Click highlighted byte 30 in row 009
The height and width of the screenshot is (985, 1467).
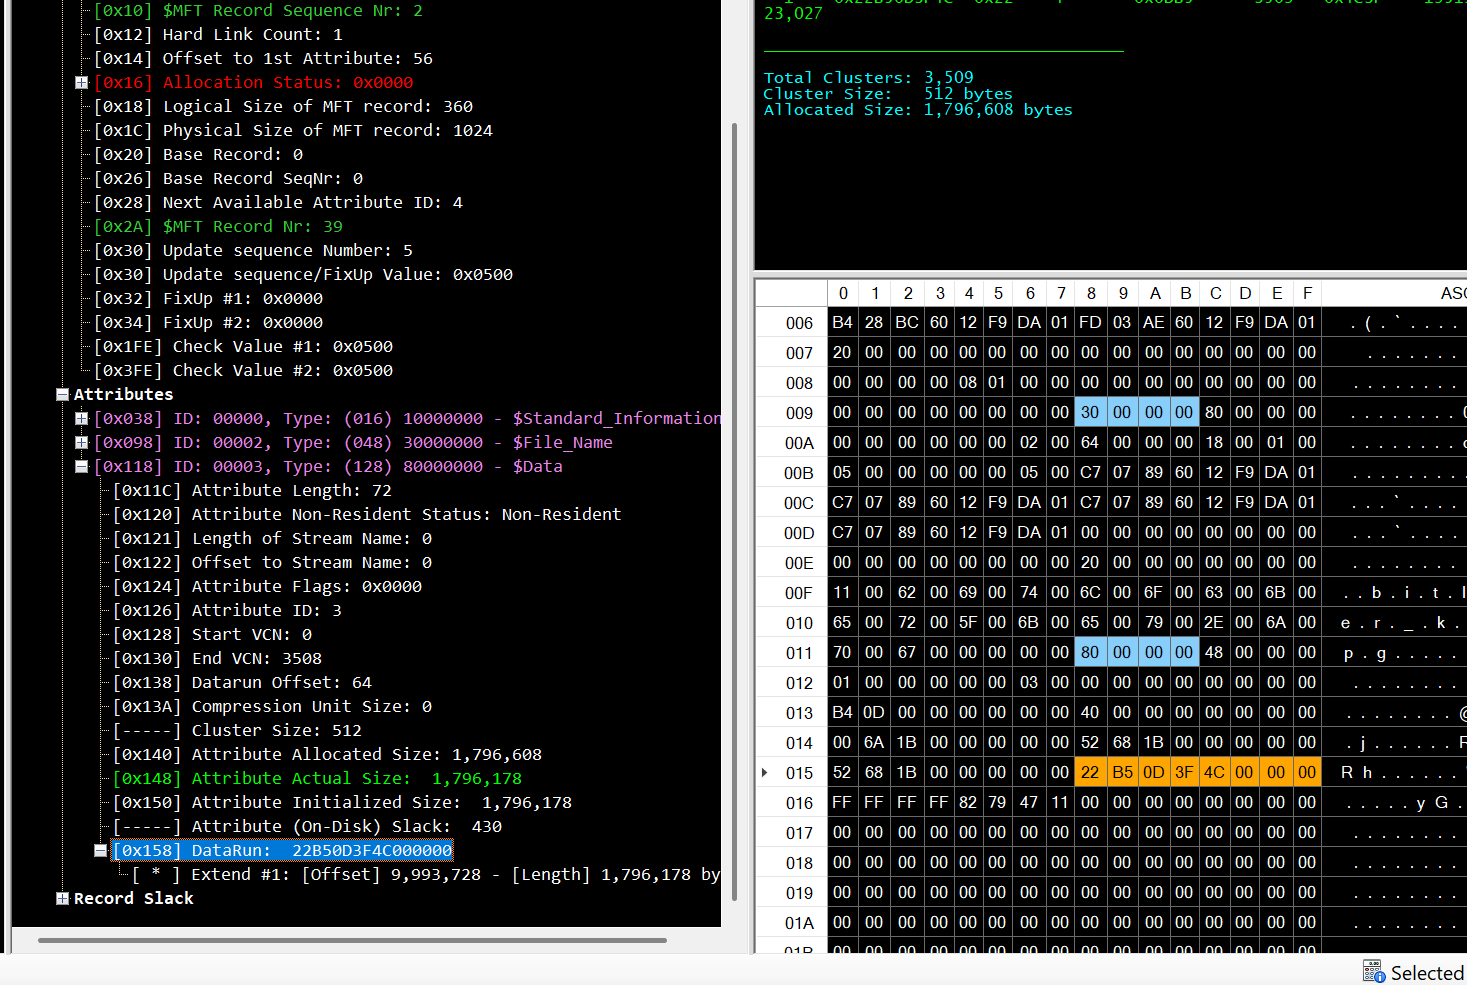pos(1090,412)
